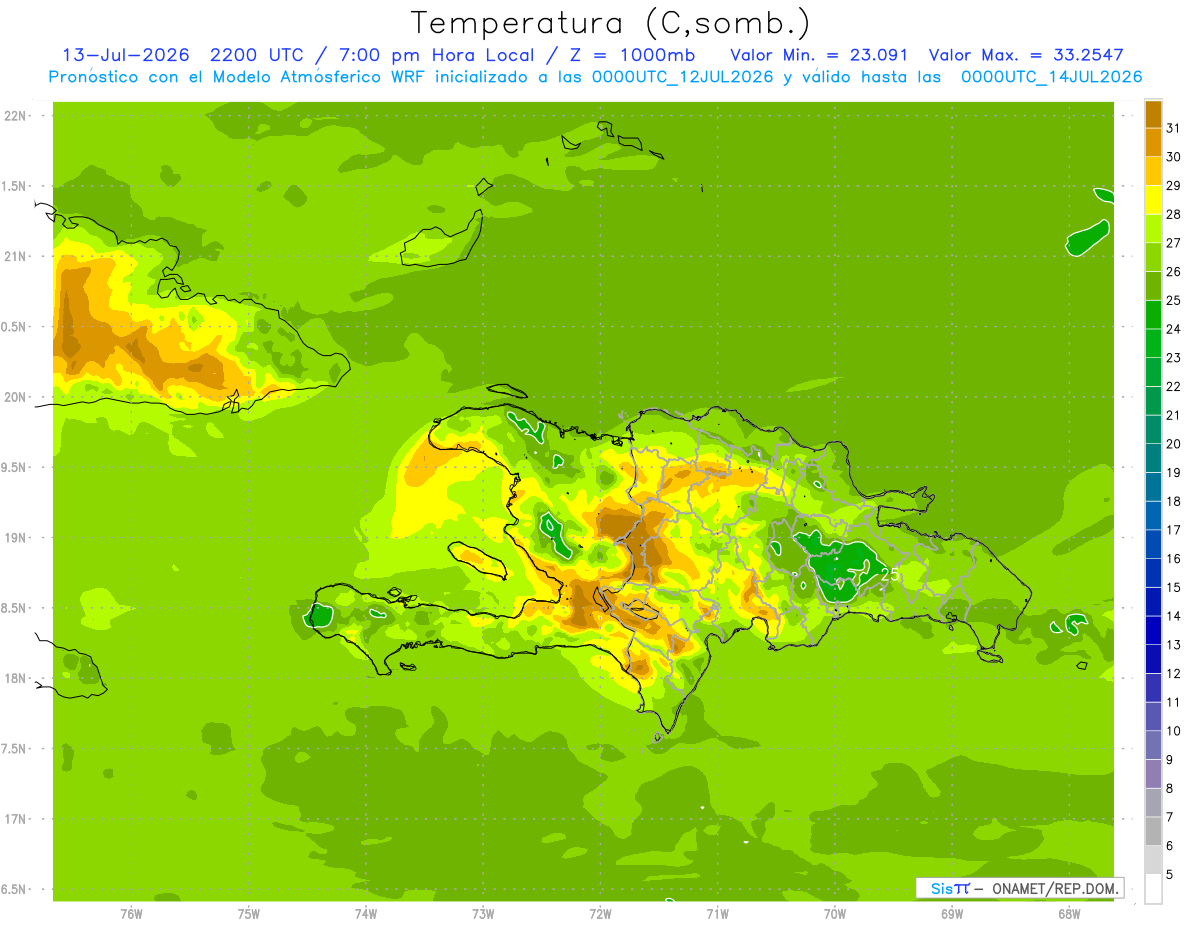This screenshot has height=927, width=1200.
Task: Click the colorbar label "20"
Action: tap(1173, 444)
